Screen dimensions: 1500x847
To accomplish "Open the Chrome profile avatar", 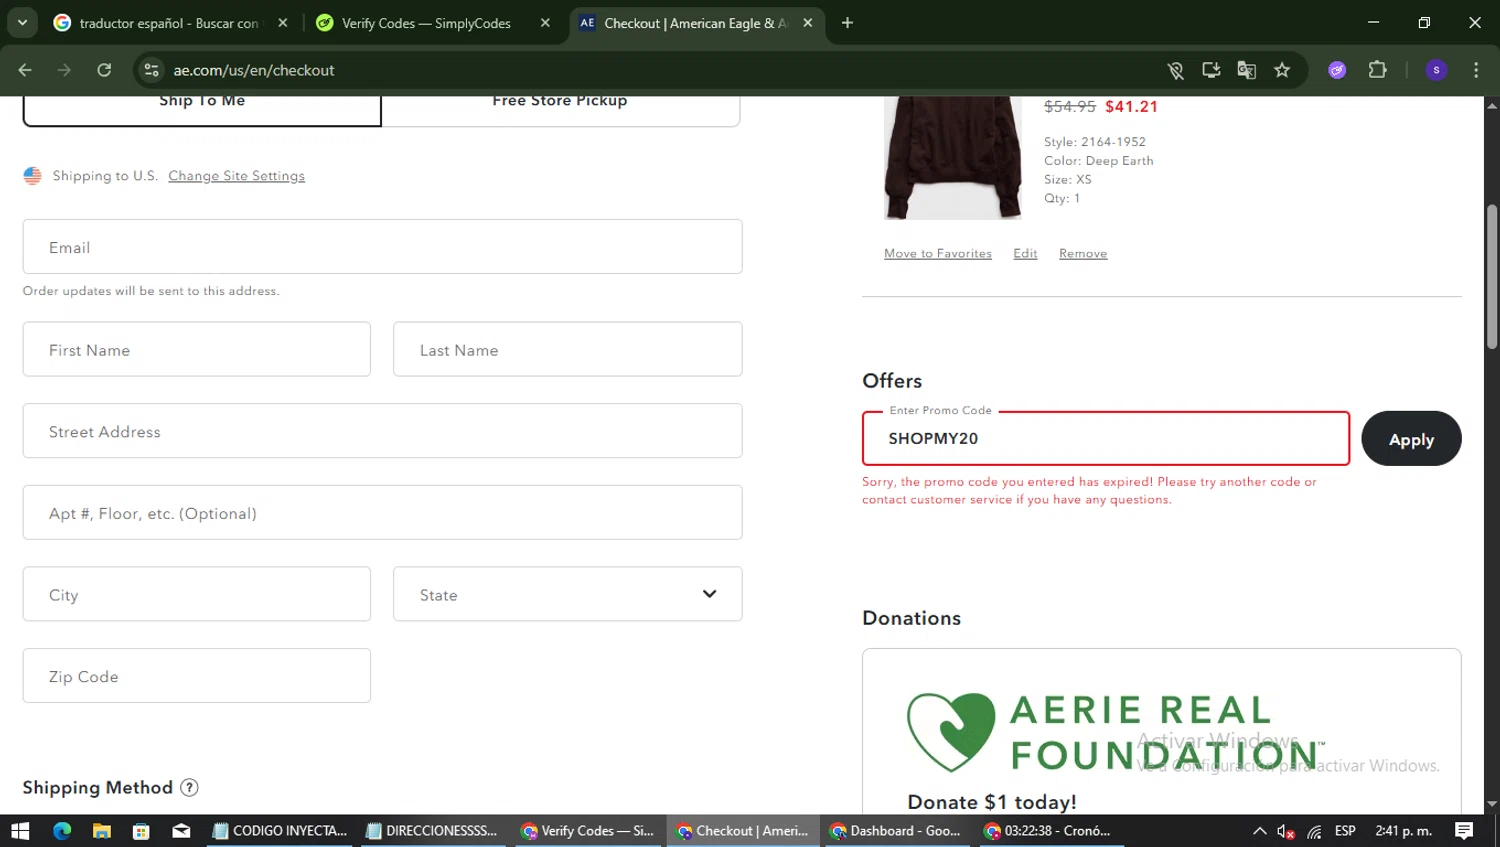I will (1436, 70).
